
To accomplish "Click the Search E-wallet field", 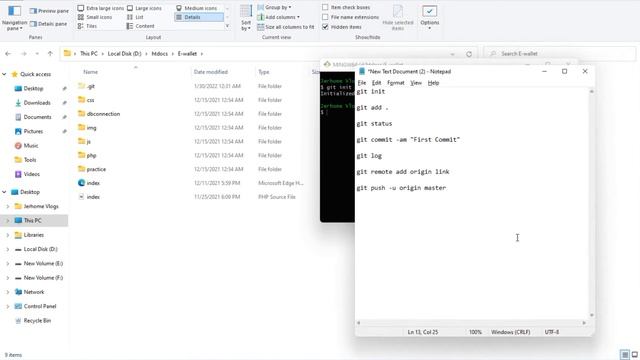I will (560, 54).
